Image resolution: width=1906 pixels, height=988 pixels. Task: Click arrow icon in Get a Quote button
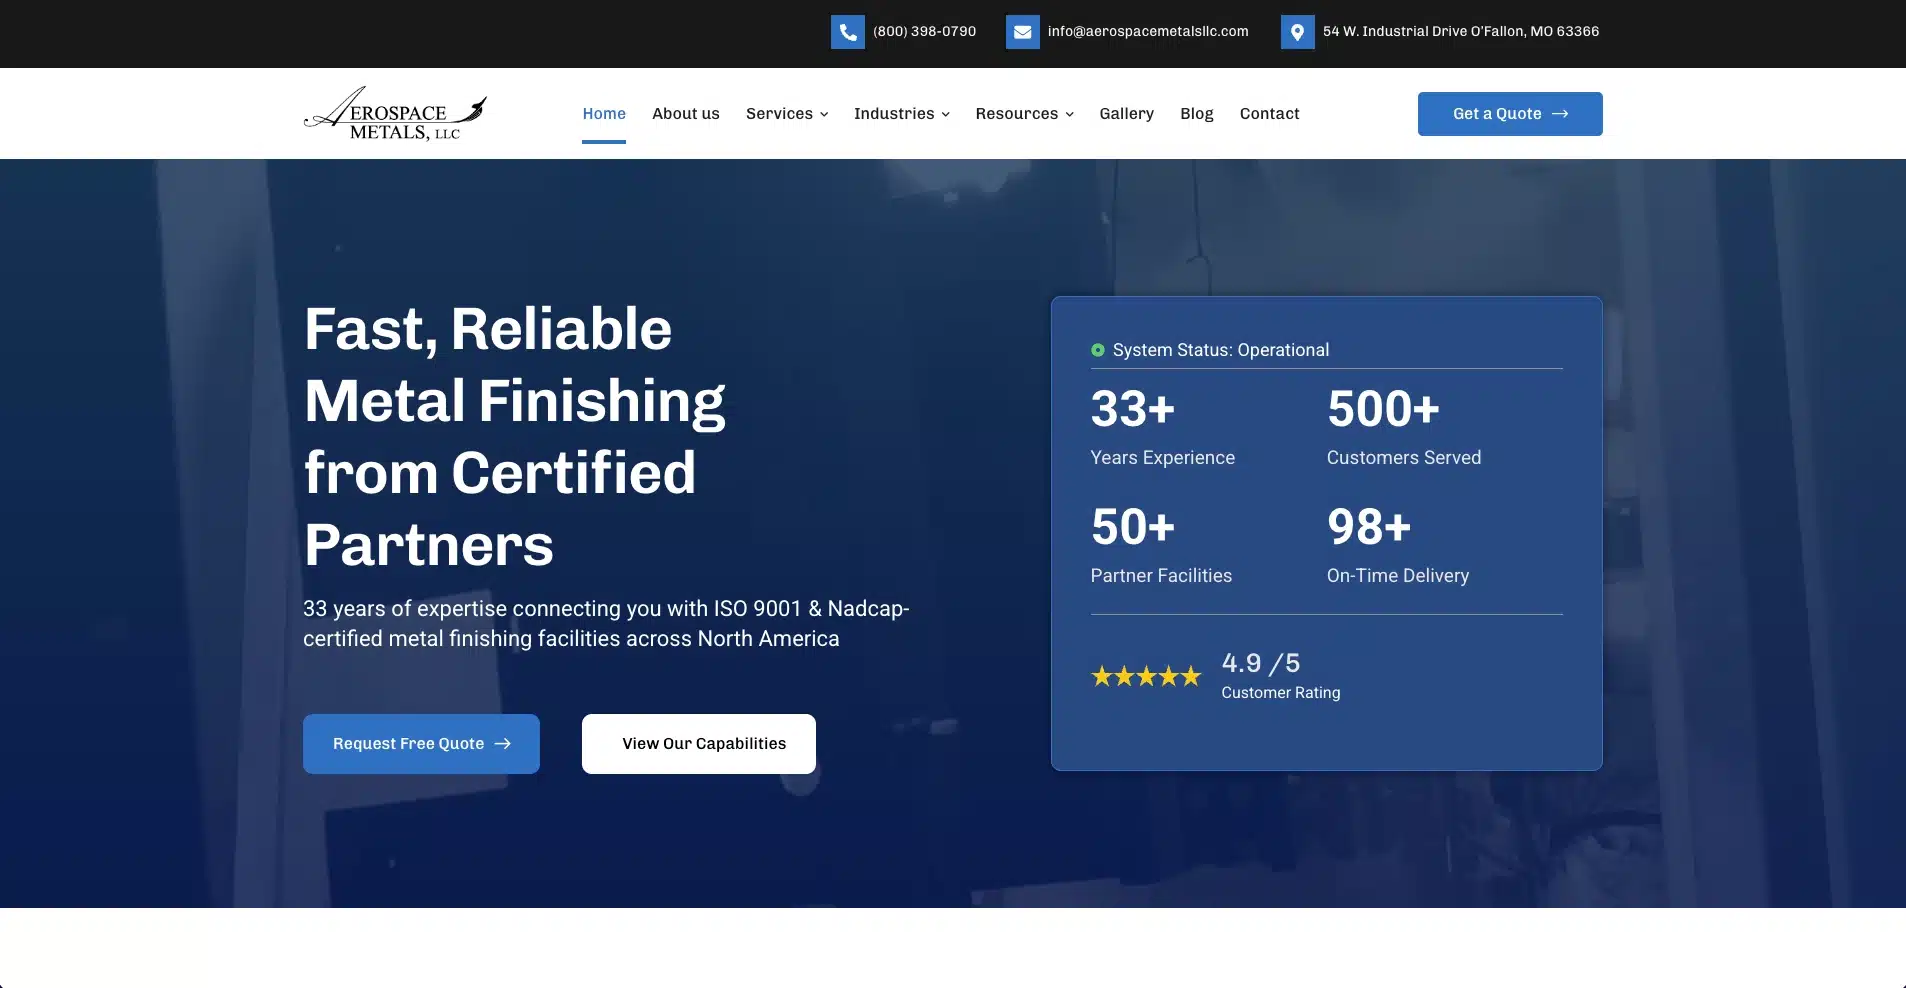[1560, 114]
